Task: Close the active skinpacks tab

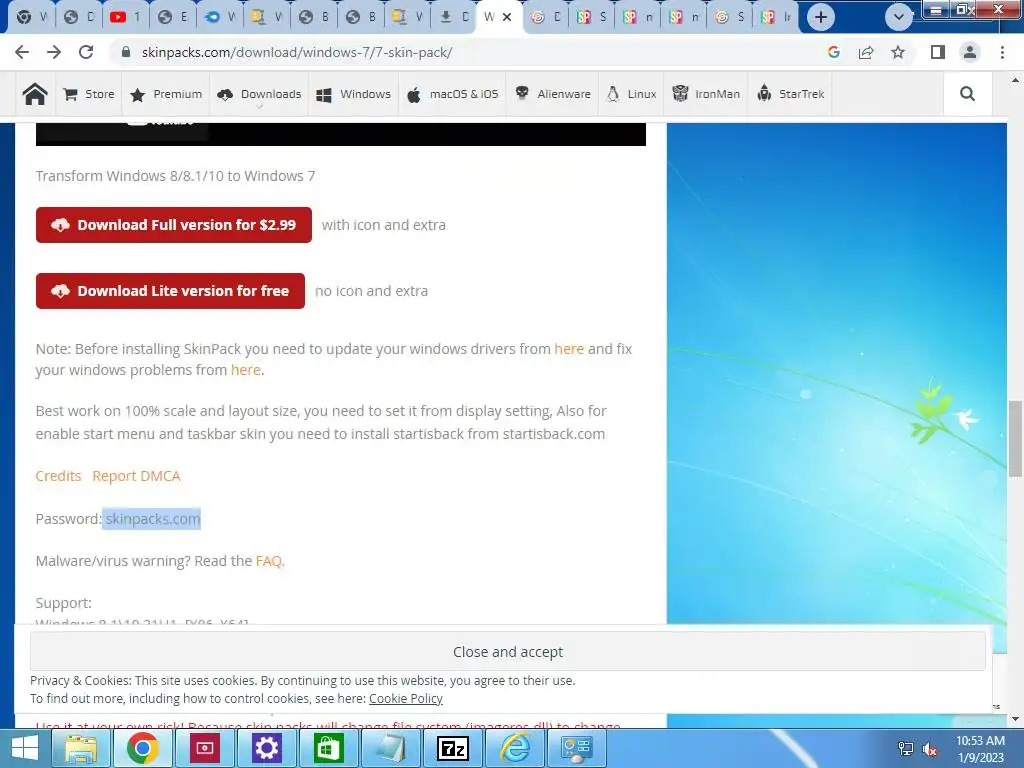Action: point(507,17)
